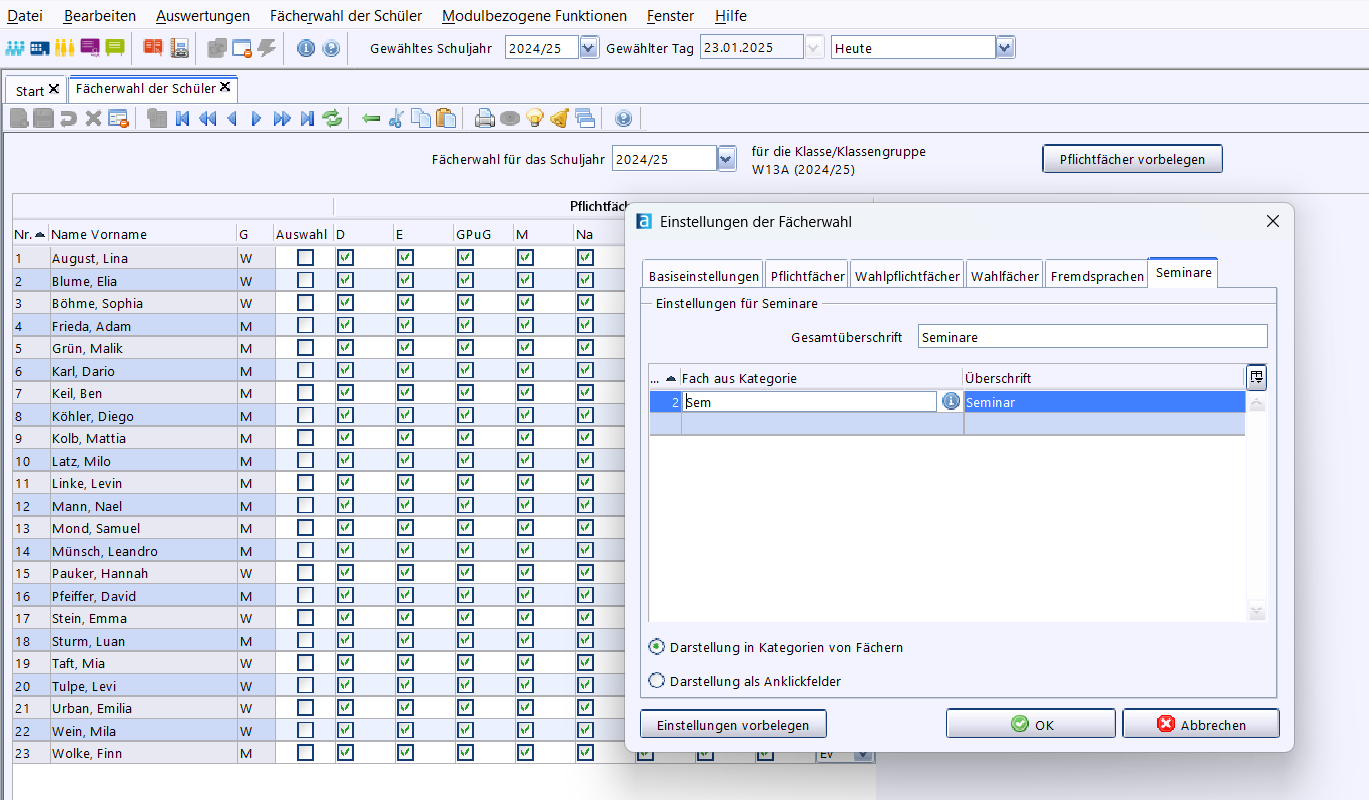Click Pflichtfächer vorbelegen button
The width and height of the screenshot is (1369, 800).
[x=1132, y=159]
